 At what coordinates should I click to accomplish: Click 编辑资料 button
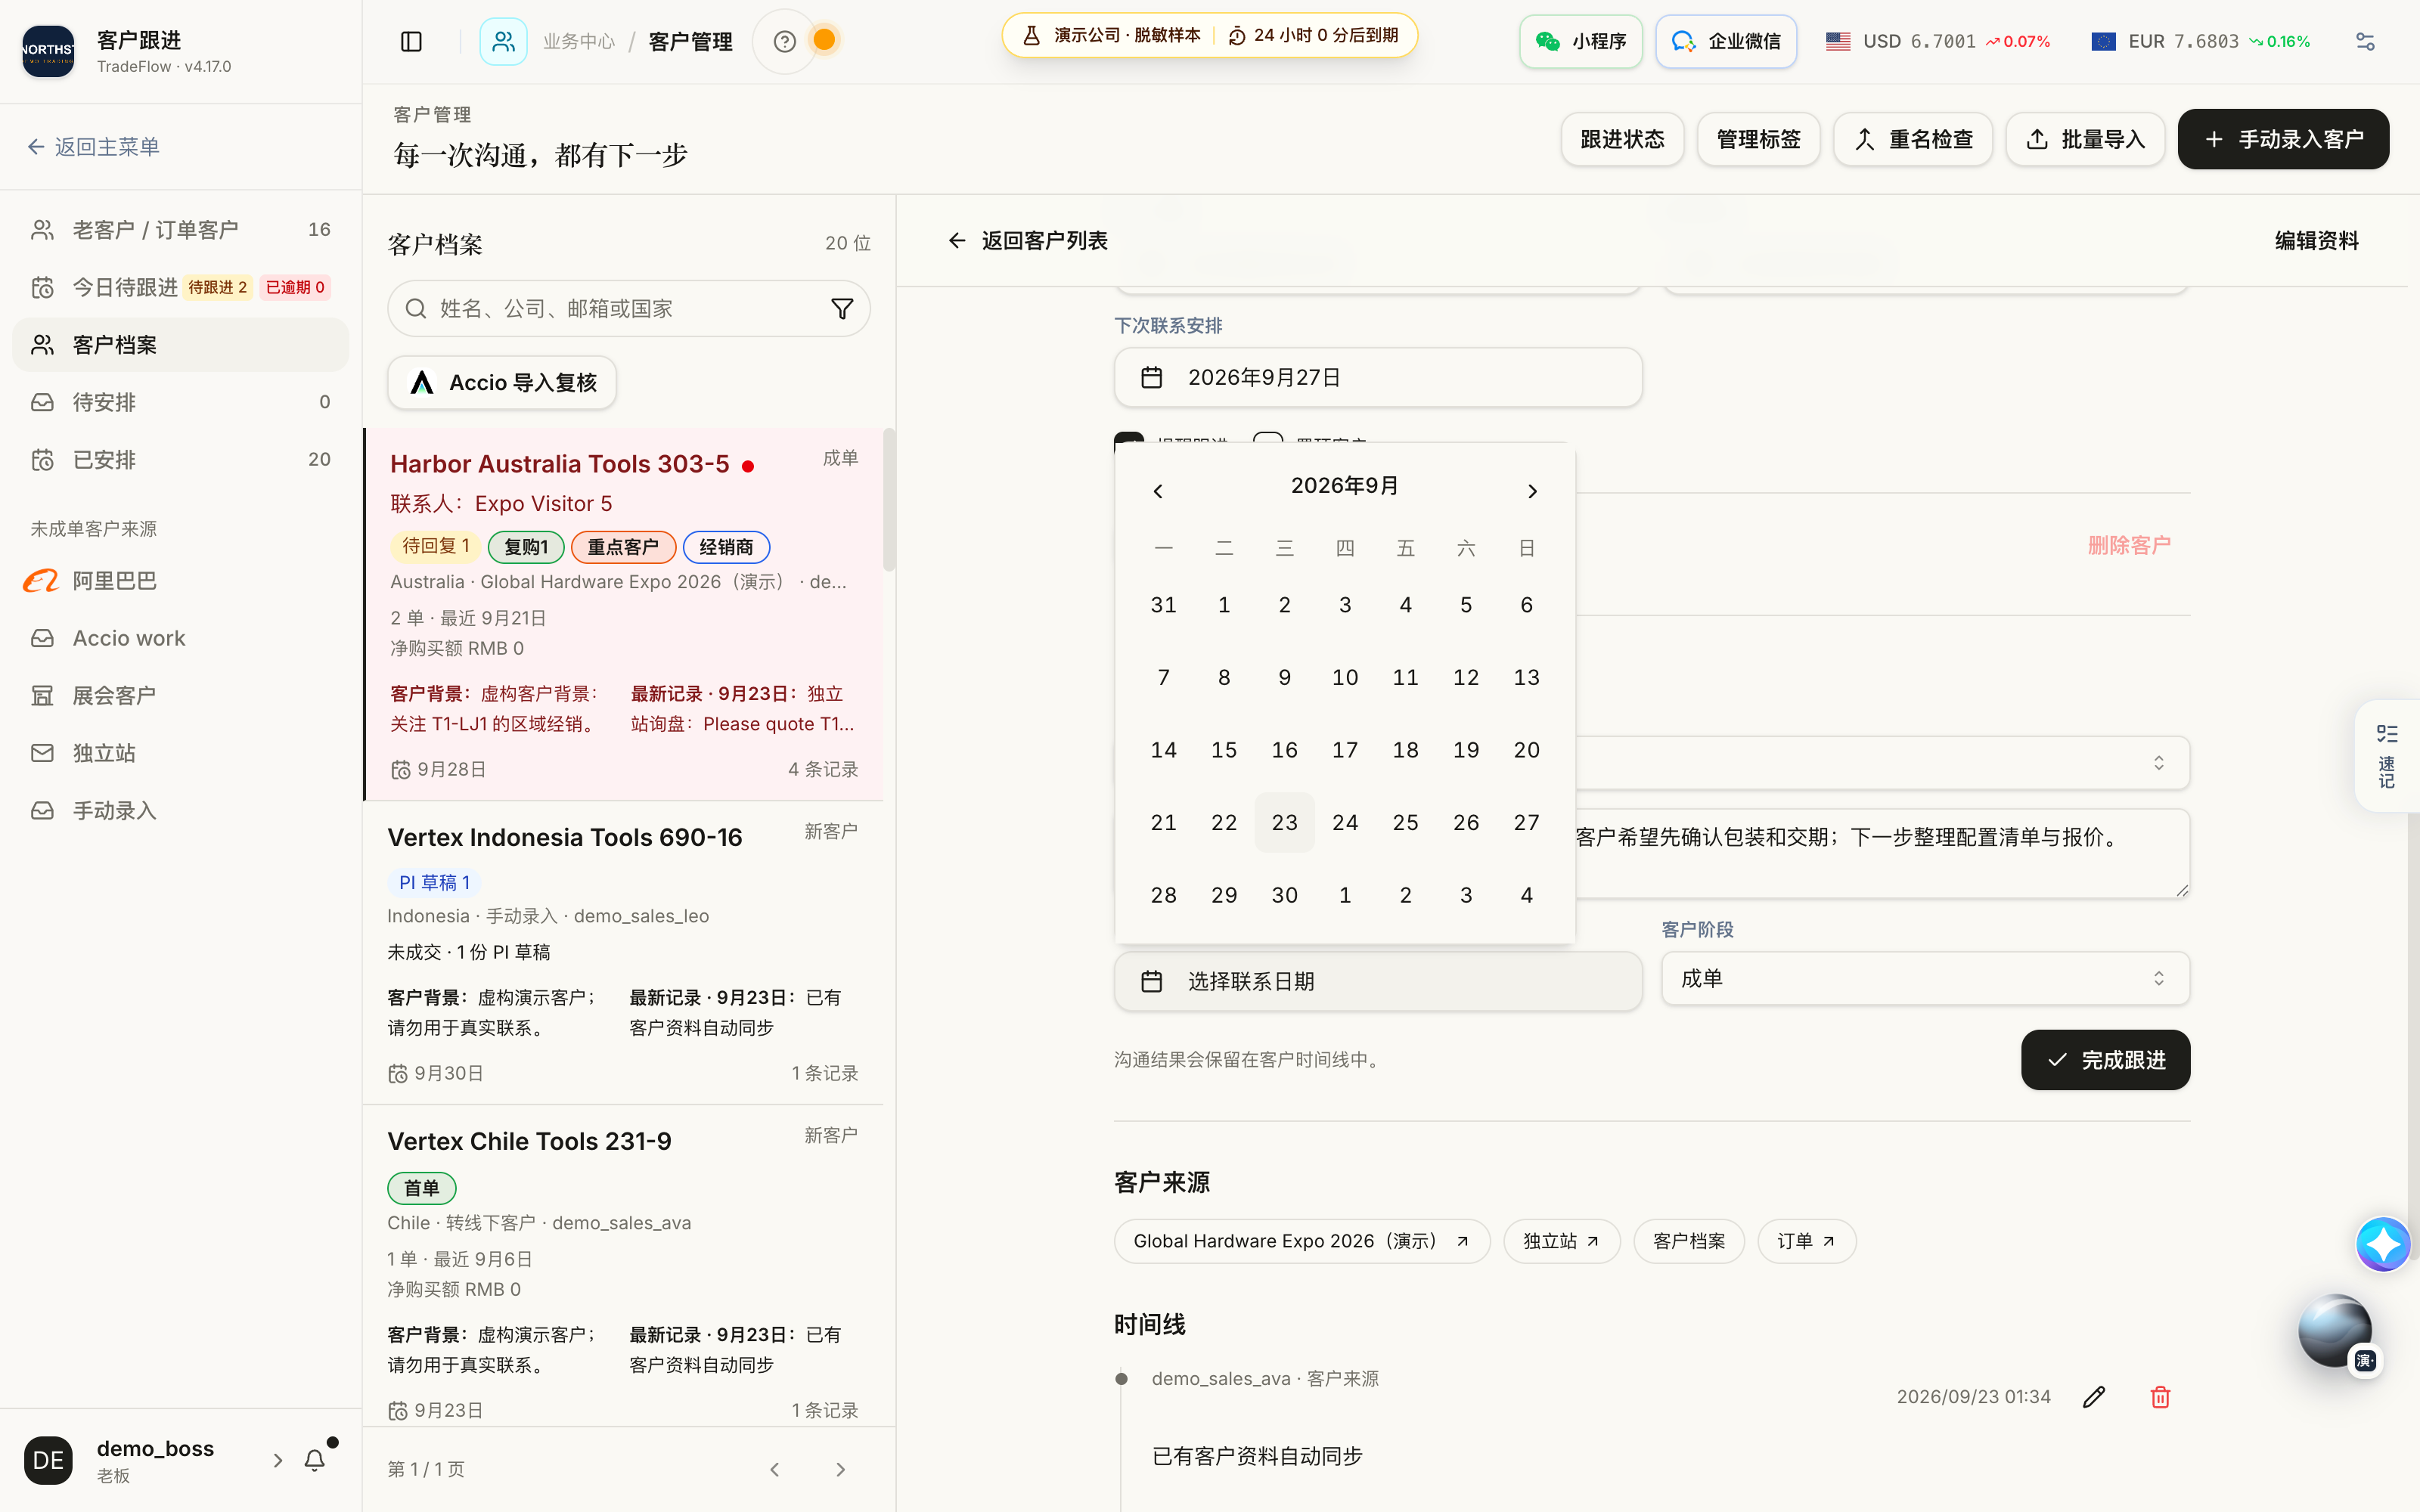(x=2316, y=241)
